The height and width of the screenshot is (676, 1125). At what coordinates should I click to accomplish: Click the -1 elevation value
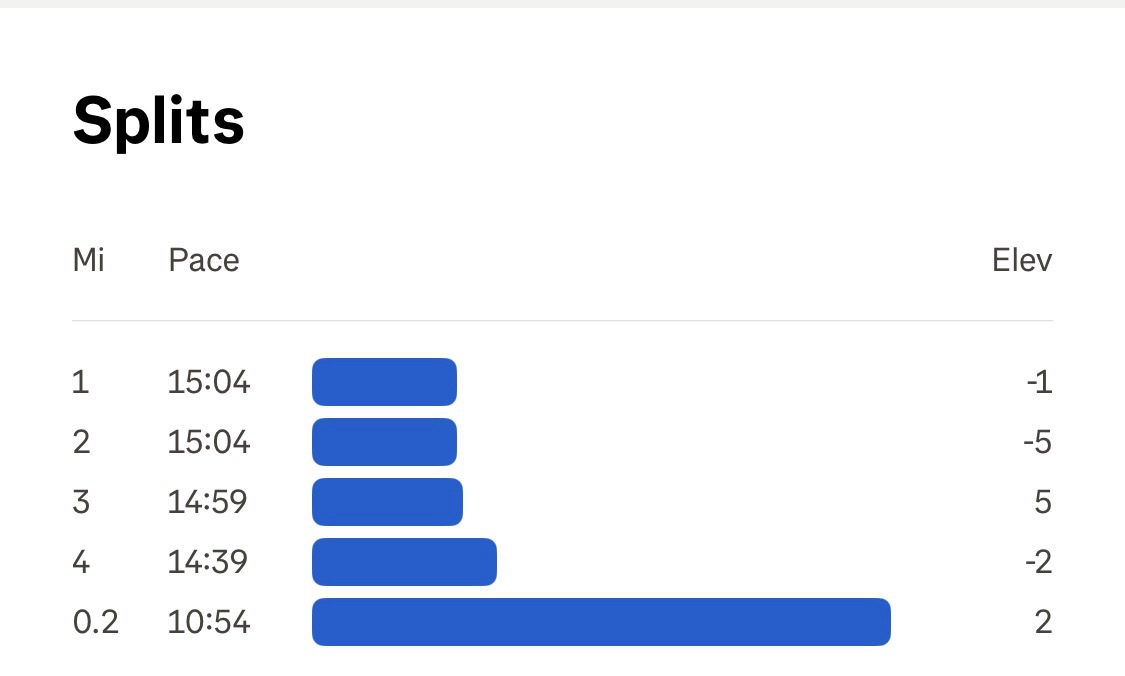pos(1040,382)
